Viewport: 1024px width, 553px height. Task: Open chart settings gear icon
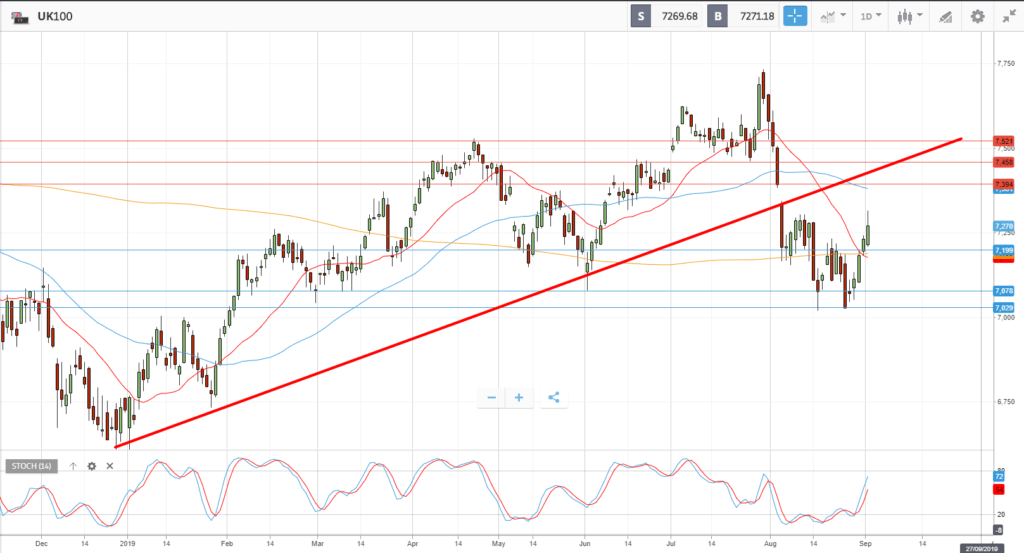coord(977,16)
